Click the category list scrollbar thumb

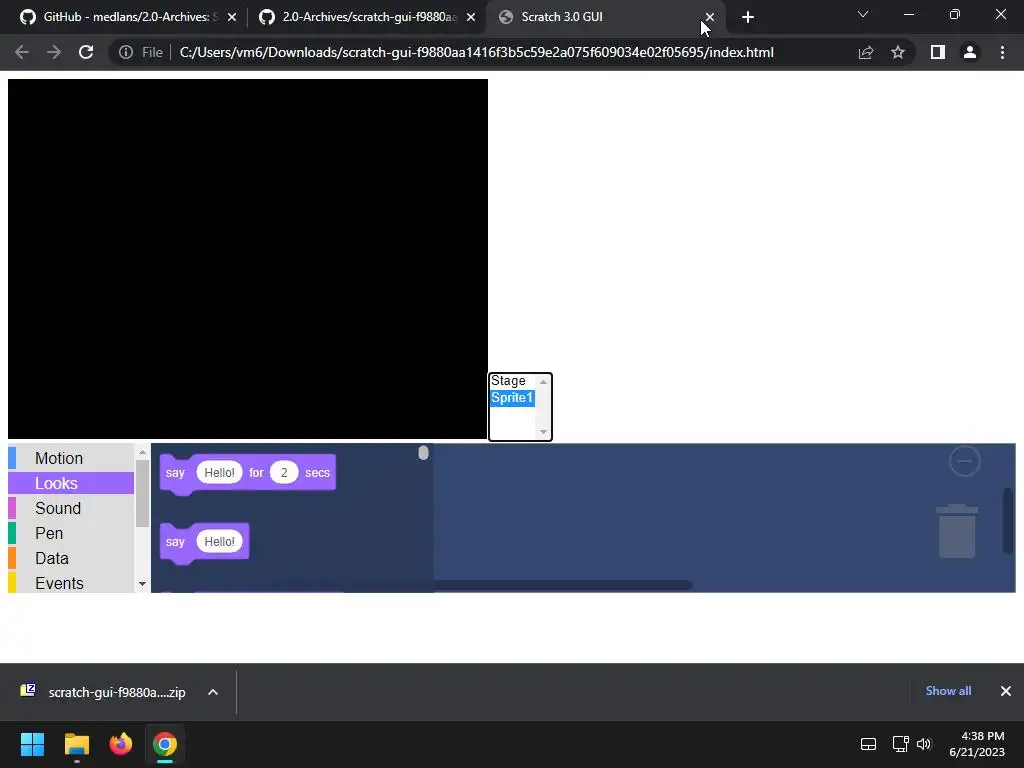coord(142,493)
